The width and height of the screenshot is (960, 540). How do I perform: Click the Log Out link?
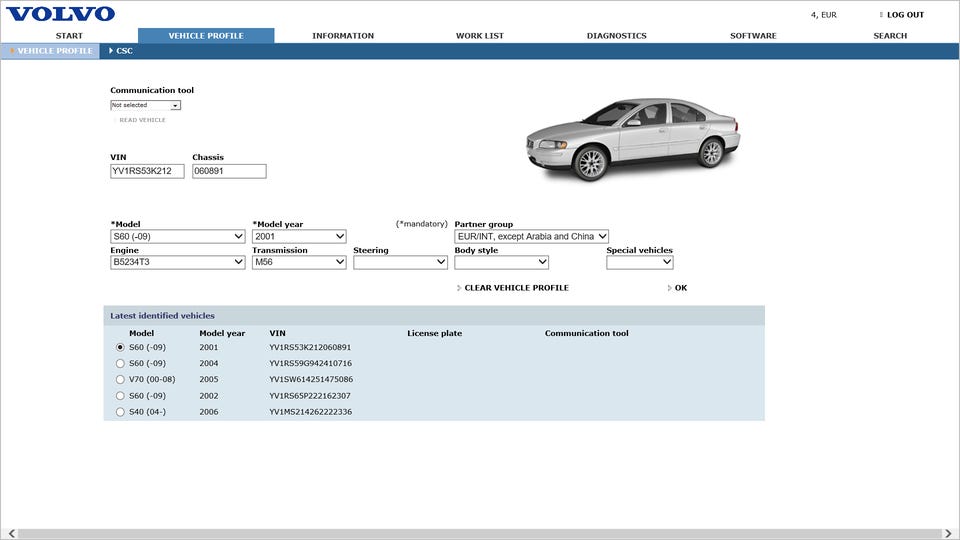click(x=904, y=15)
